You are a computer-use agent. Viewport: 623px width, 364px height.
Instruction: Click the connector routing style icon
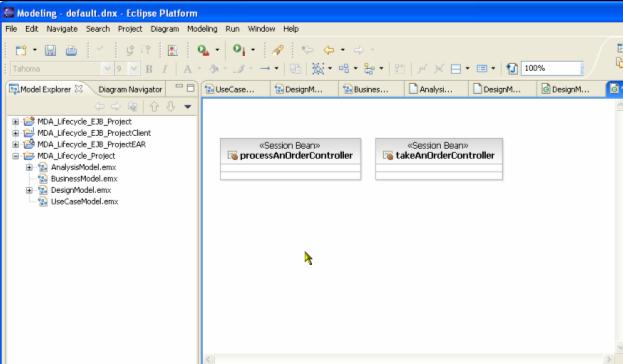369,69
